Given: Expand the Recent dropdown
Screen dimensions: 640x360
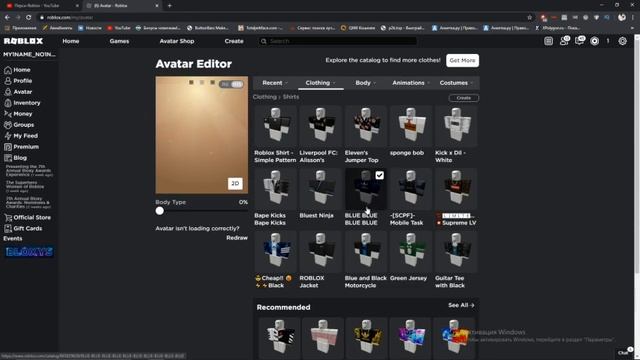Looking at the screenshot, I should pos(275,83).
